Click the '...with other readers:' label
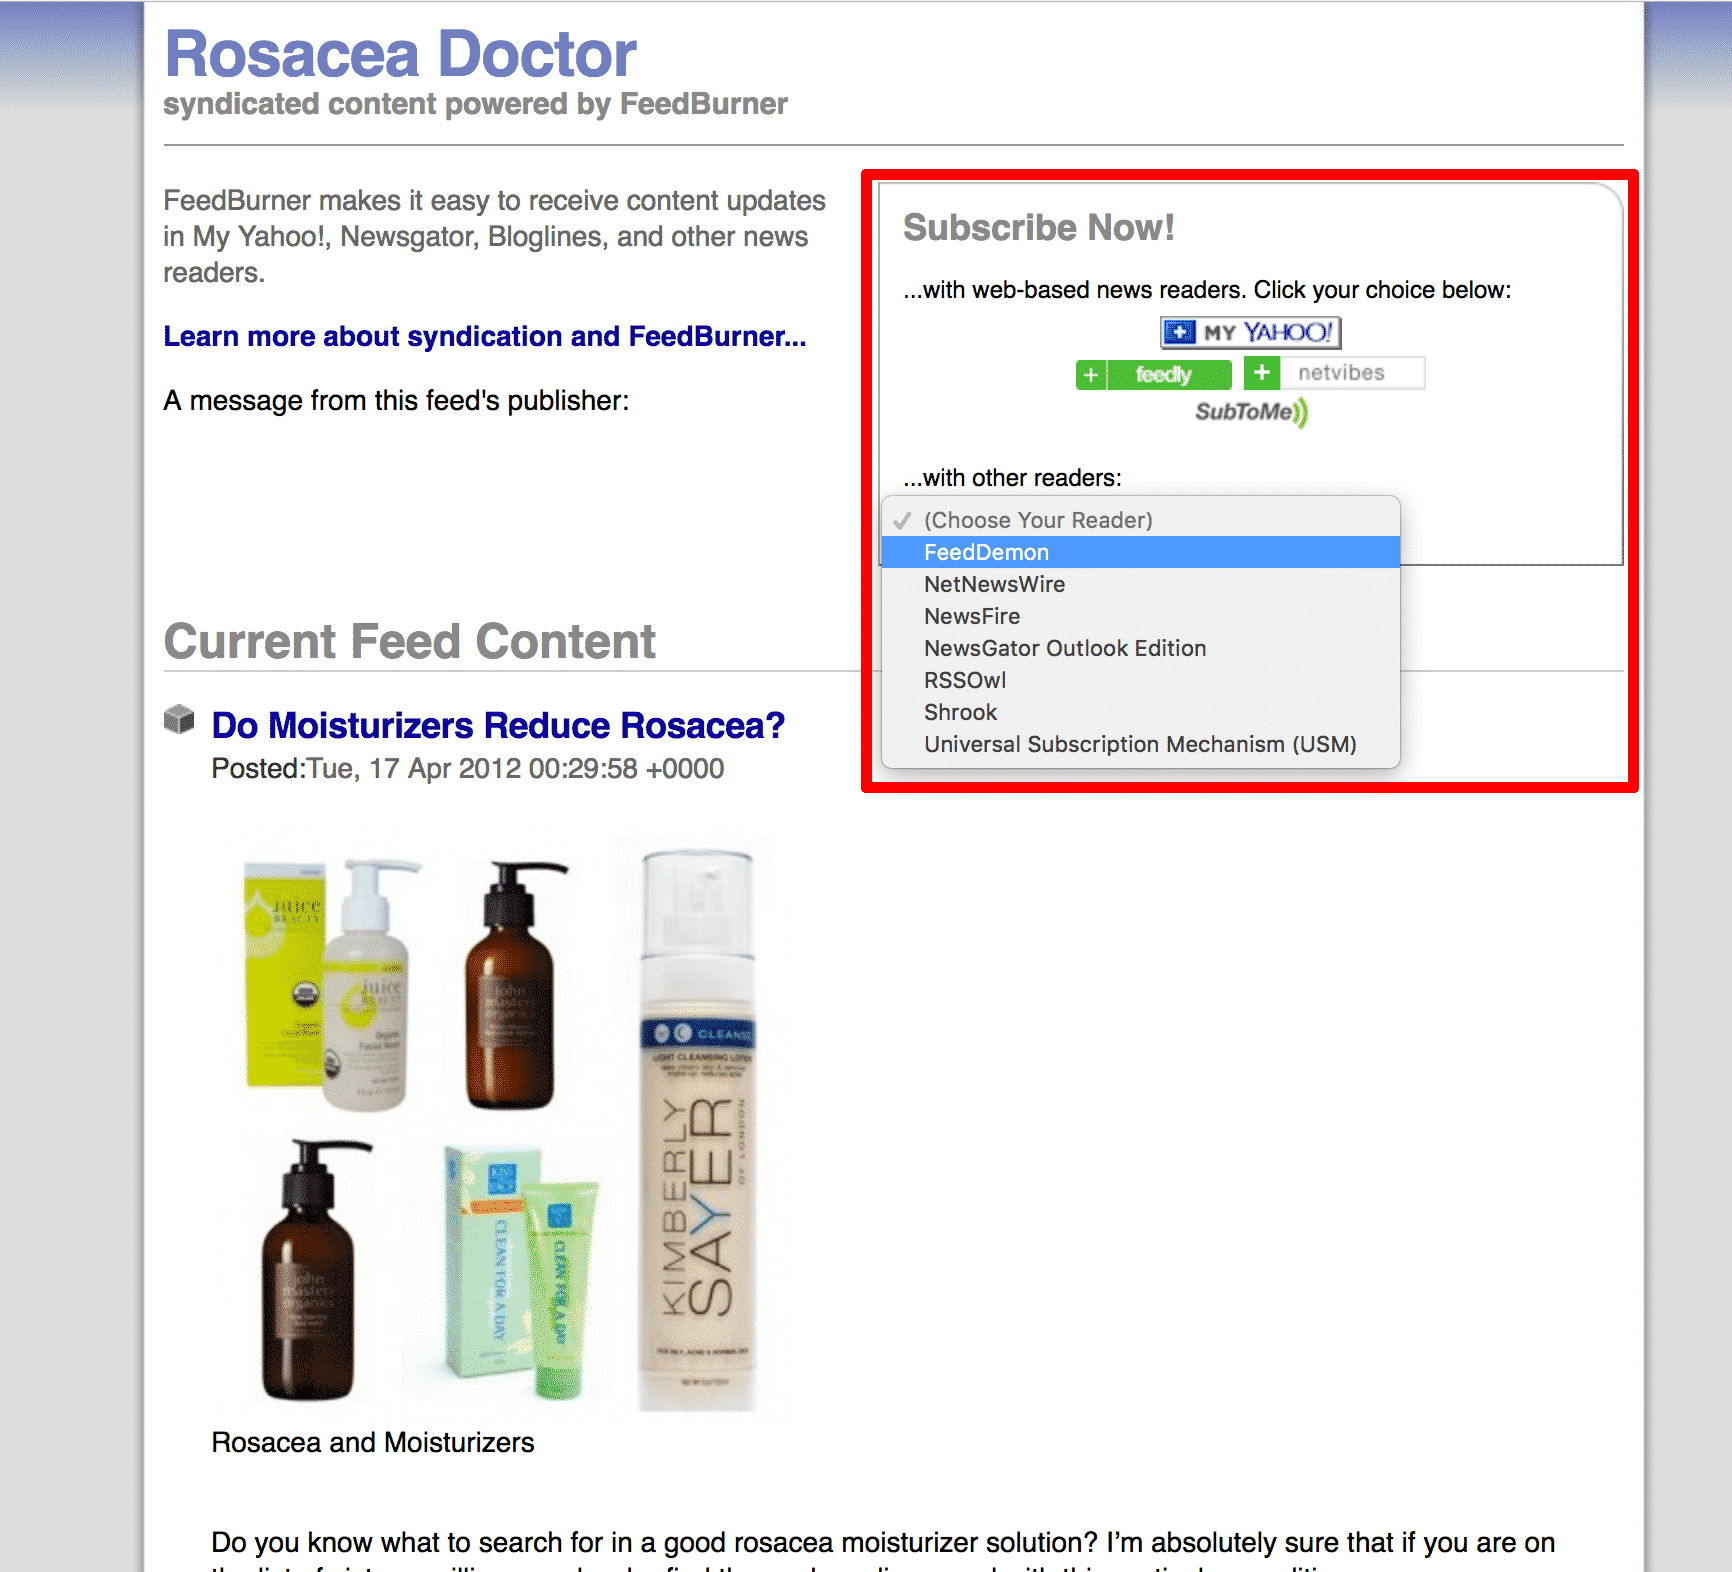 (1012, 478)
